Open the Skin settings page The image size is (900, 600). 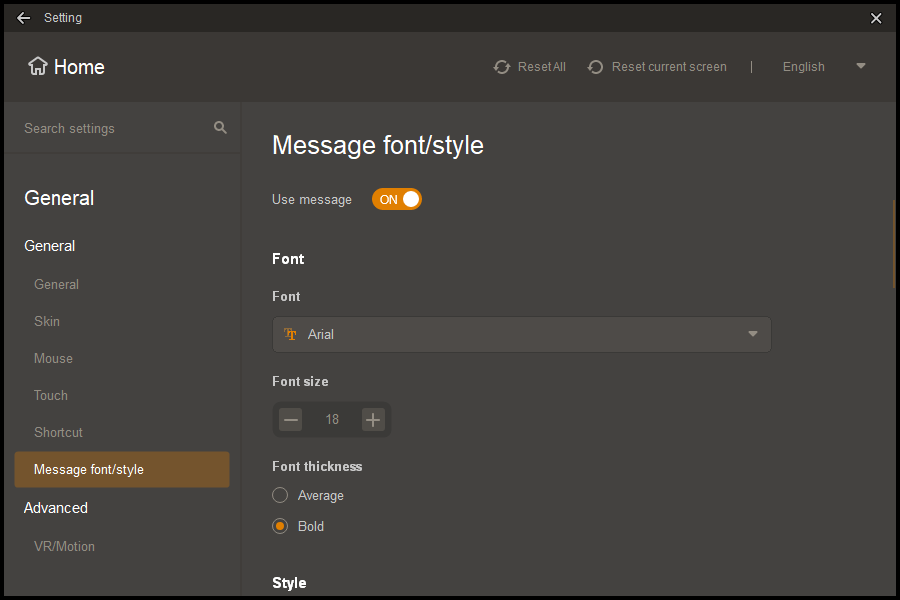tap(47, 321)
